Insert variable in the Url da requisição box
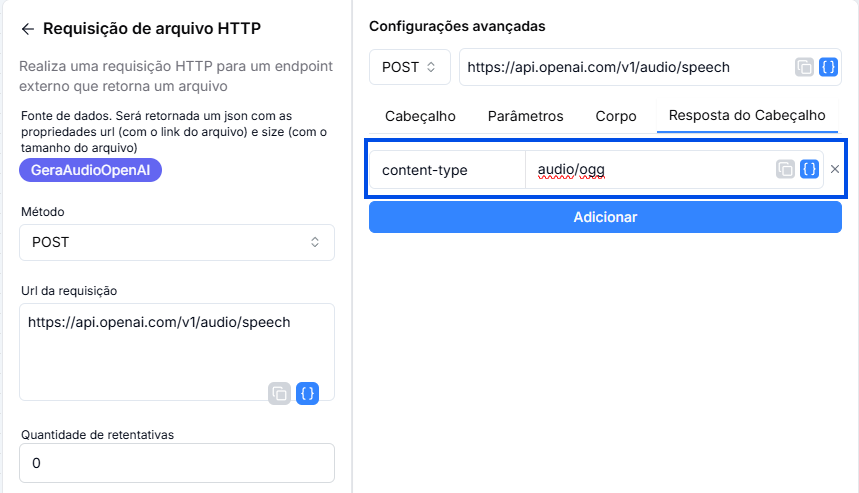 point(307,393)
